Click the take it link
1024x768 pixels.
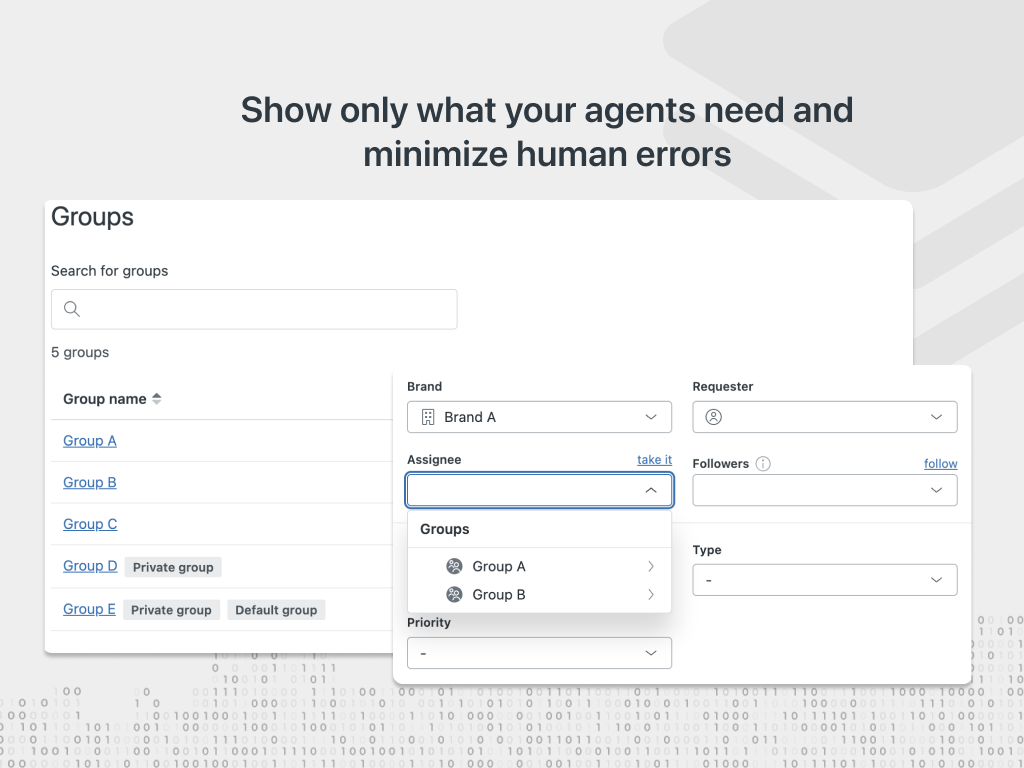654,460
